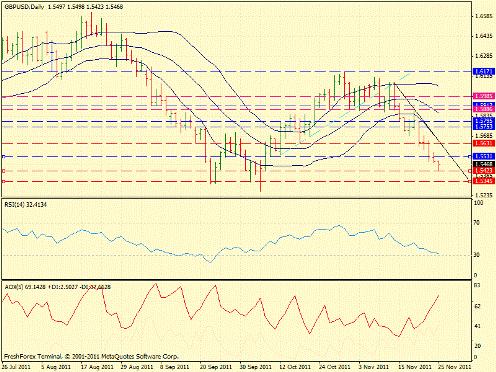Screen dimensions: 496x372
Task: Click the 1.6585 price scale value
Action: pyautogui.click(x=484, y=16)
